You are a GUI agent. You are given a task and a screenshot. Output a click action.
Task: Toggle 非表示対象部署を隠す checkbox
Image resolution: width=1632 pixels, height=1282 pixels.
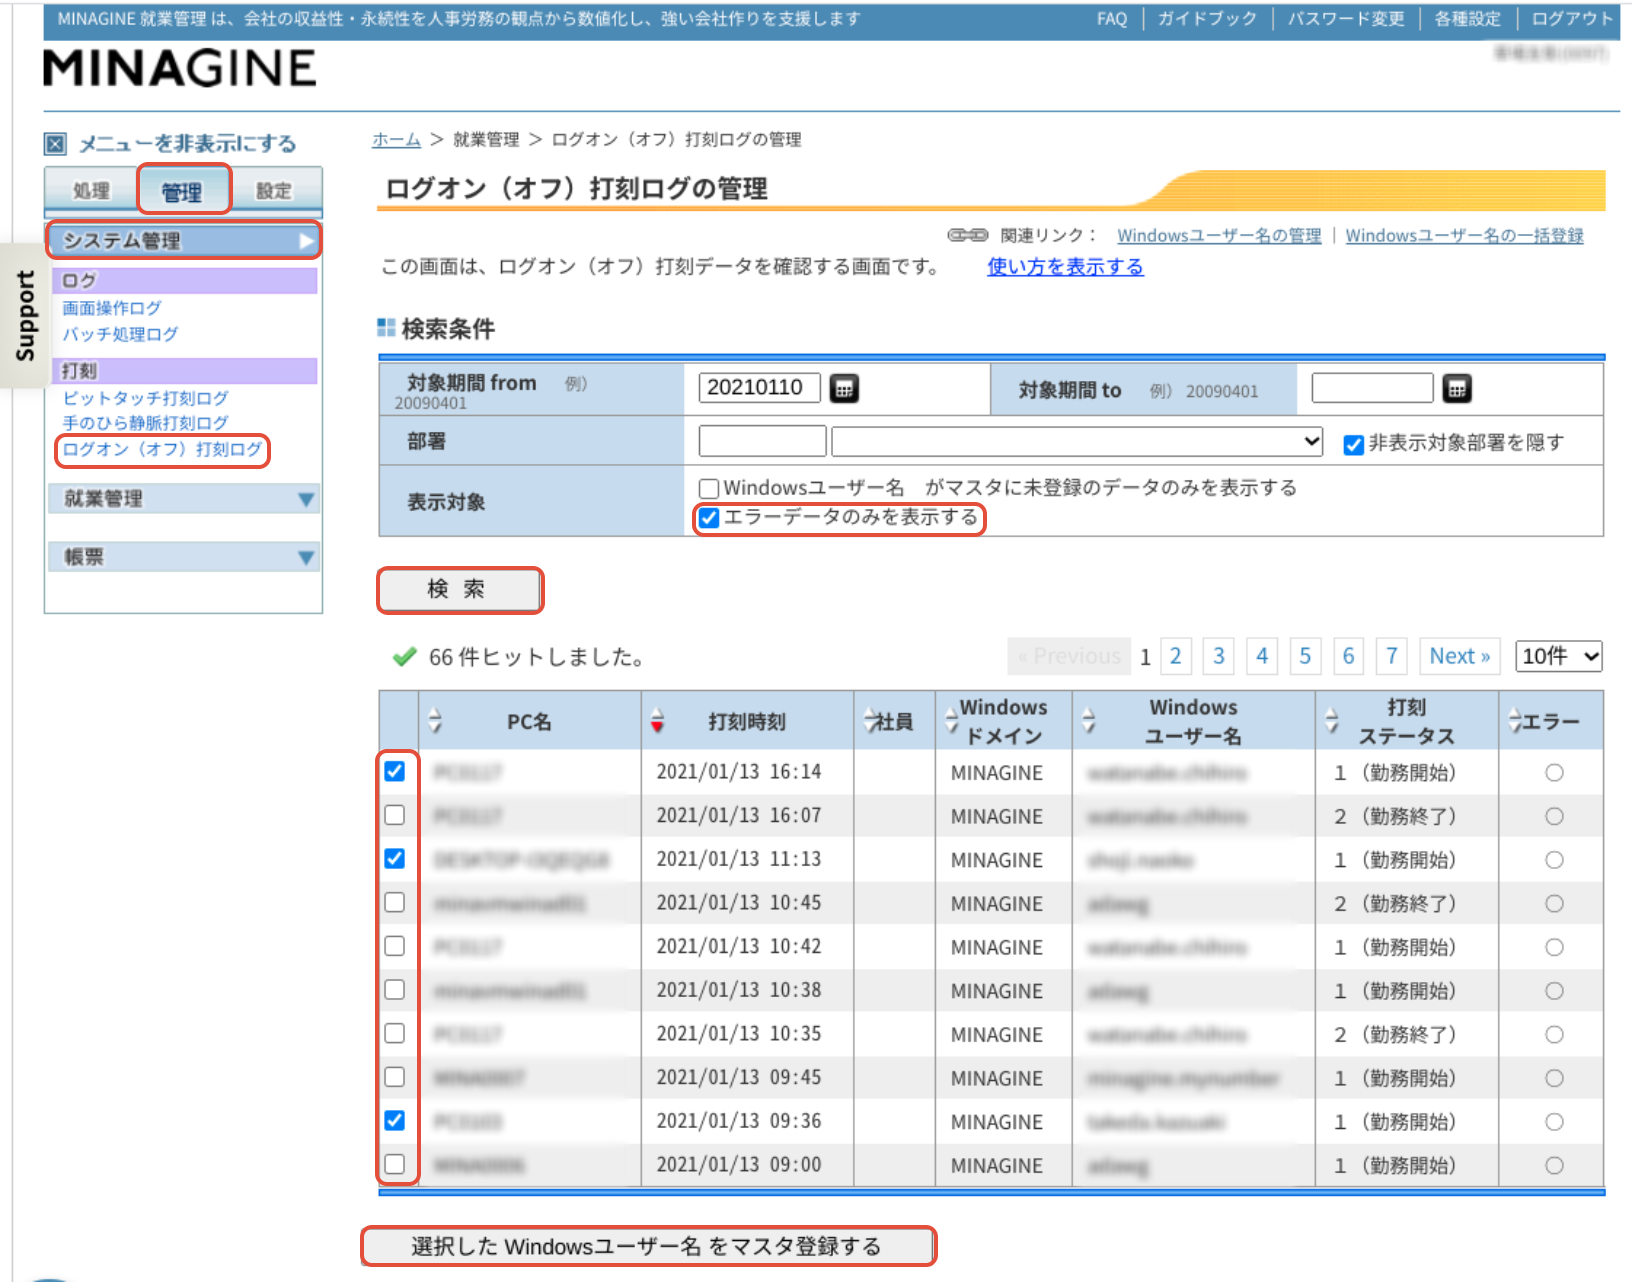(x=1354, y=444)
